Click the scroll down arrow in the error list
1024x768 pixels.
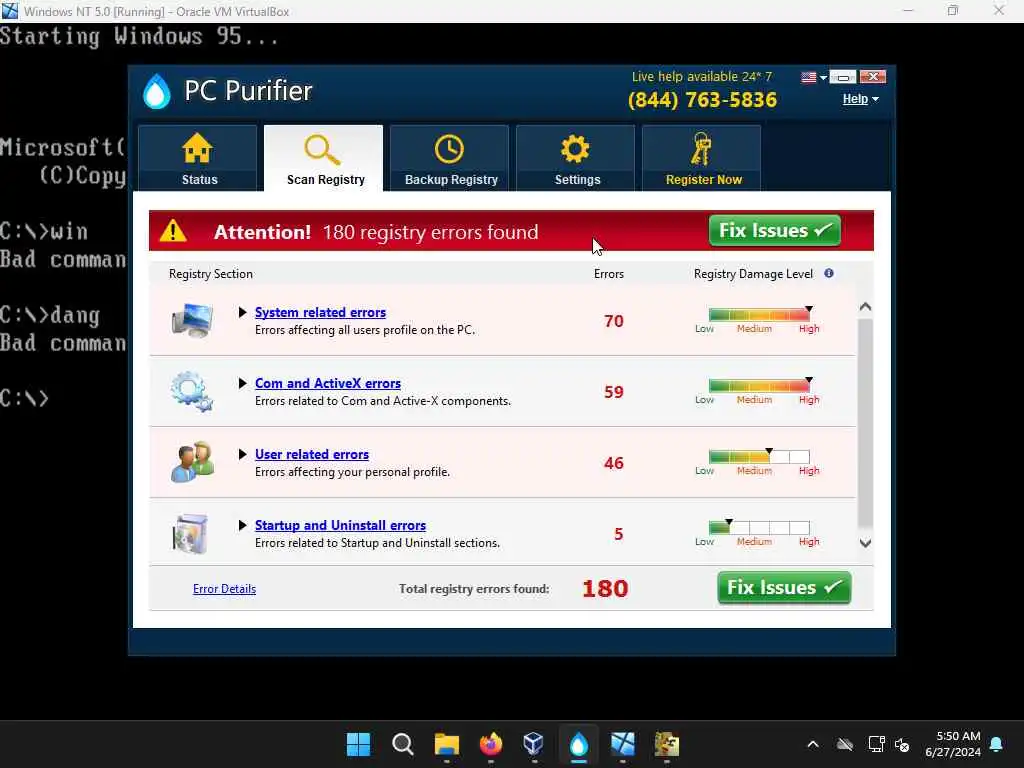865,543
